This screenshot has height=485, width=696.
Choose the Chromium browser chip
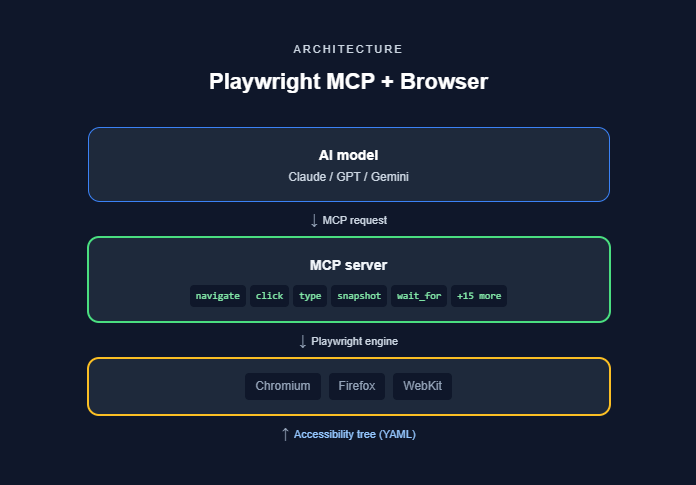284,386
